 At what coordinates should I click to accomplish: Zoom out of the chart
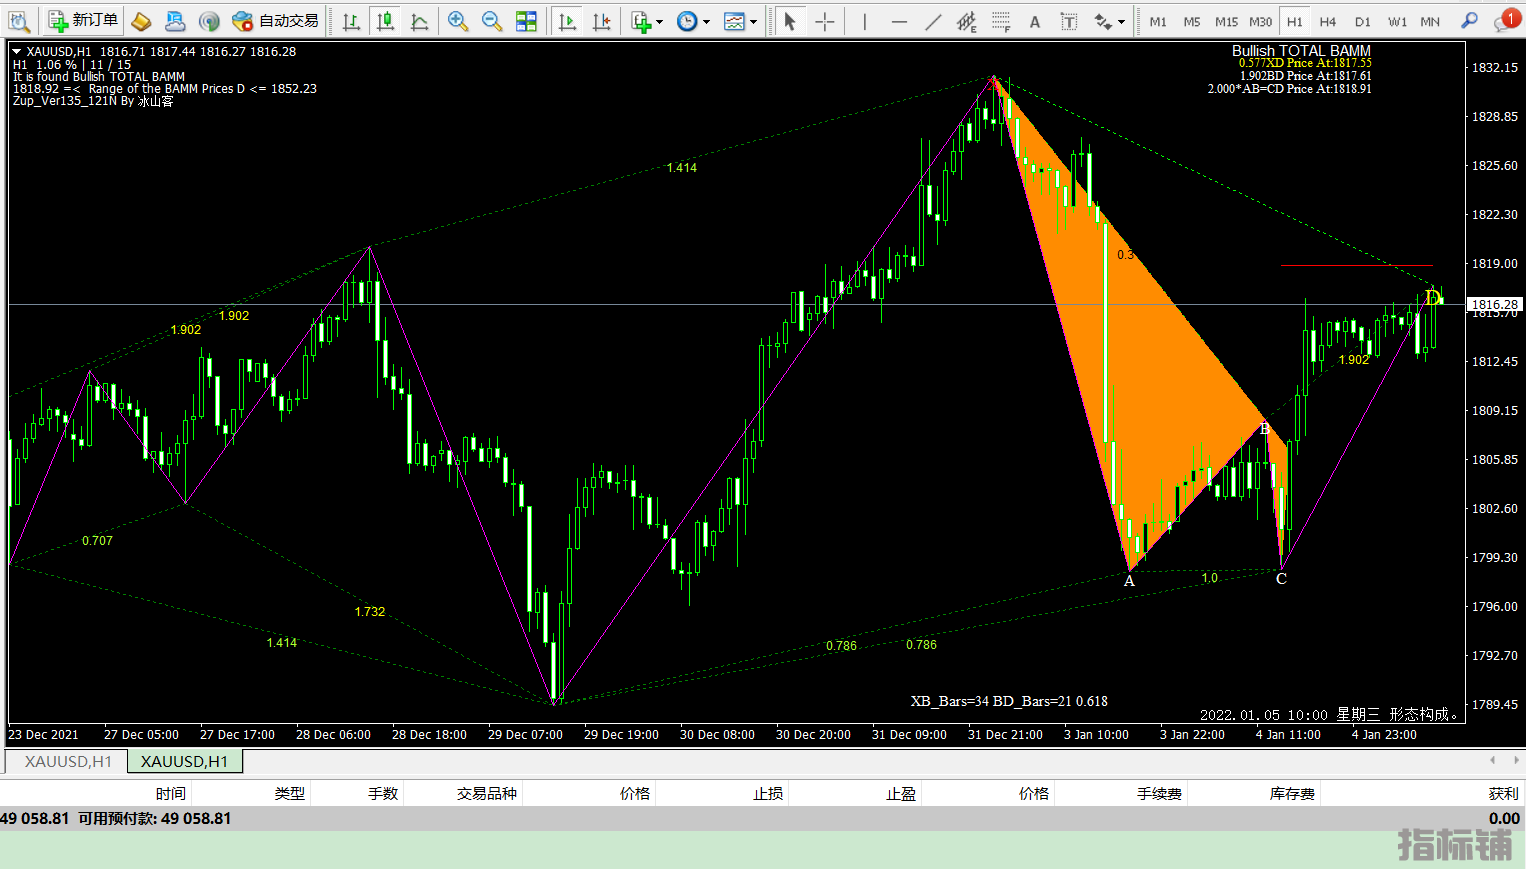coord(492,21)
